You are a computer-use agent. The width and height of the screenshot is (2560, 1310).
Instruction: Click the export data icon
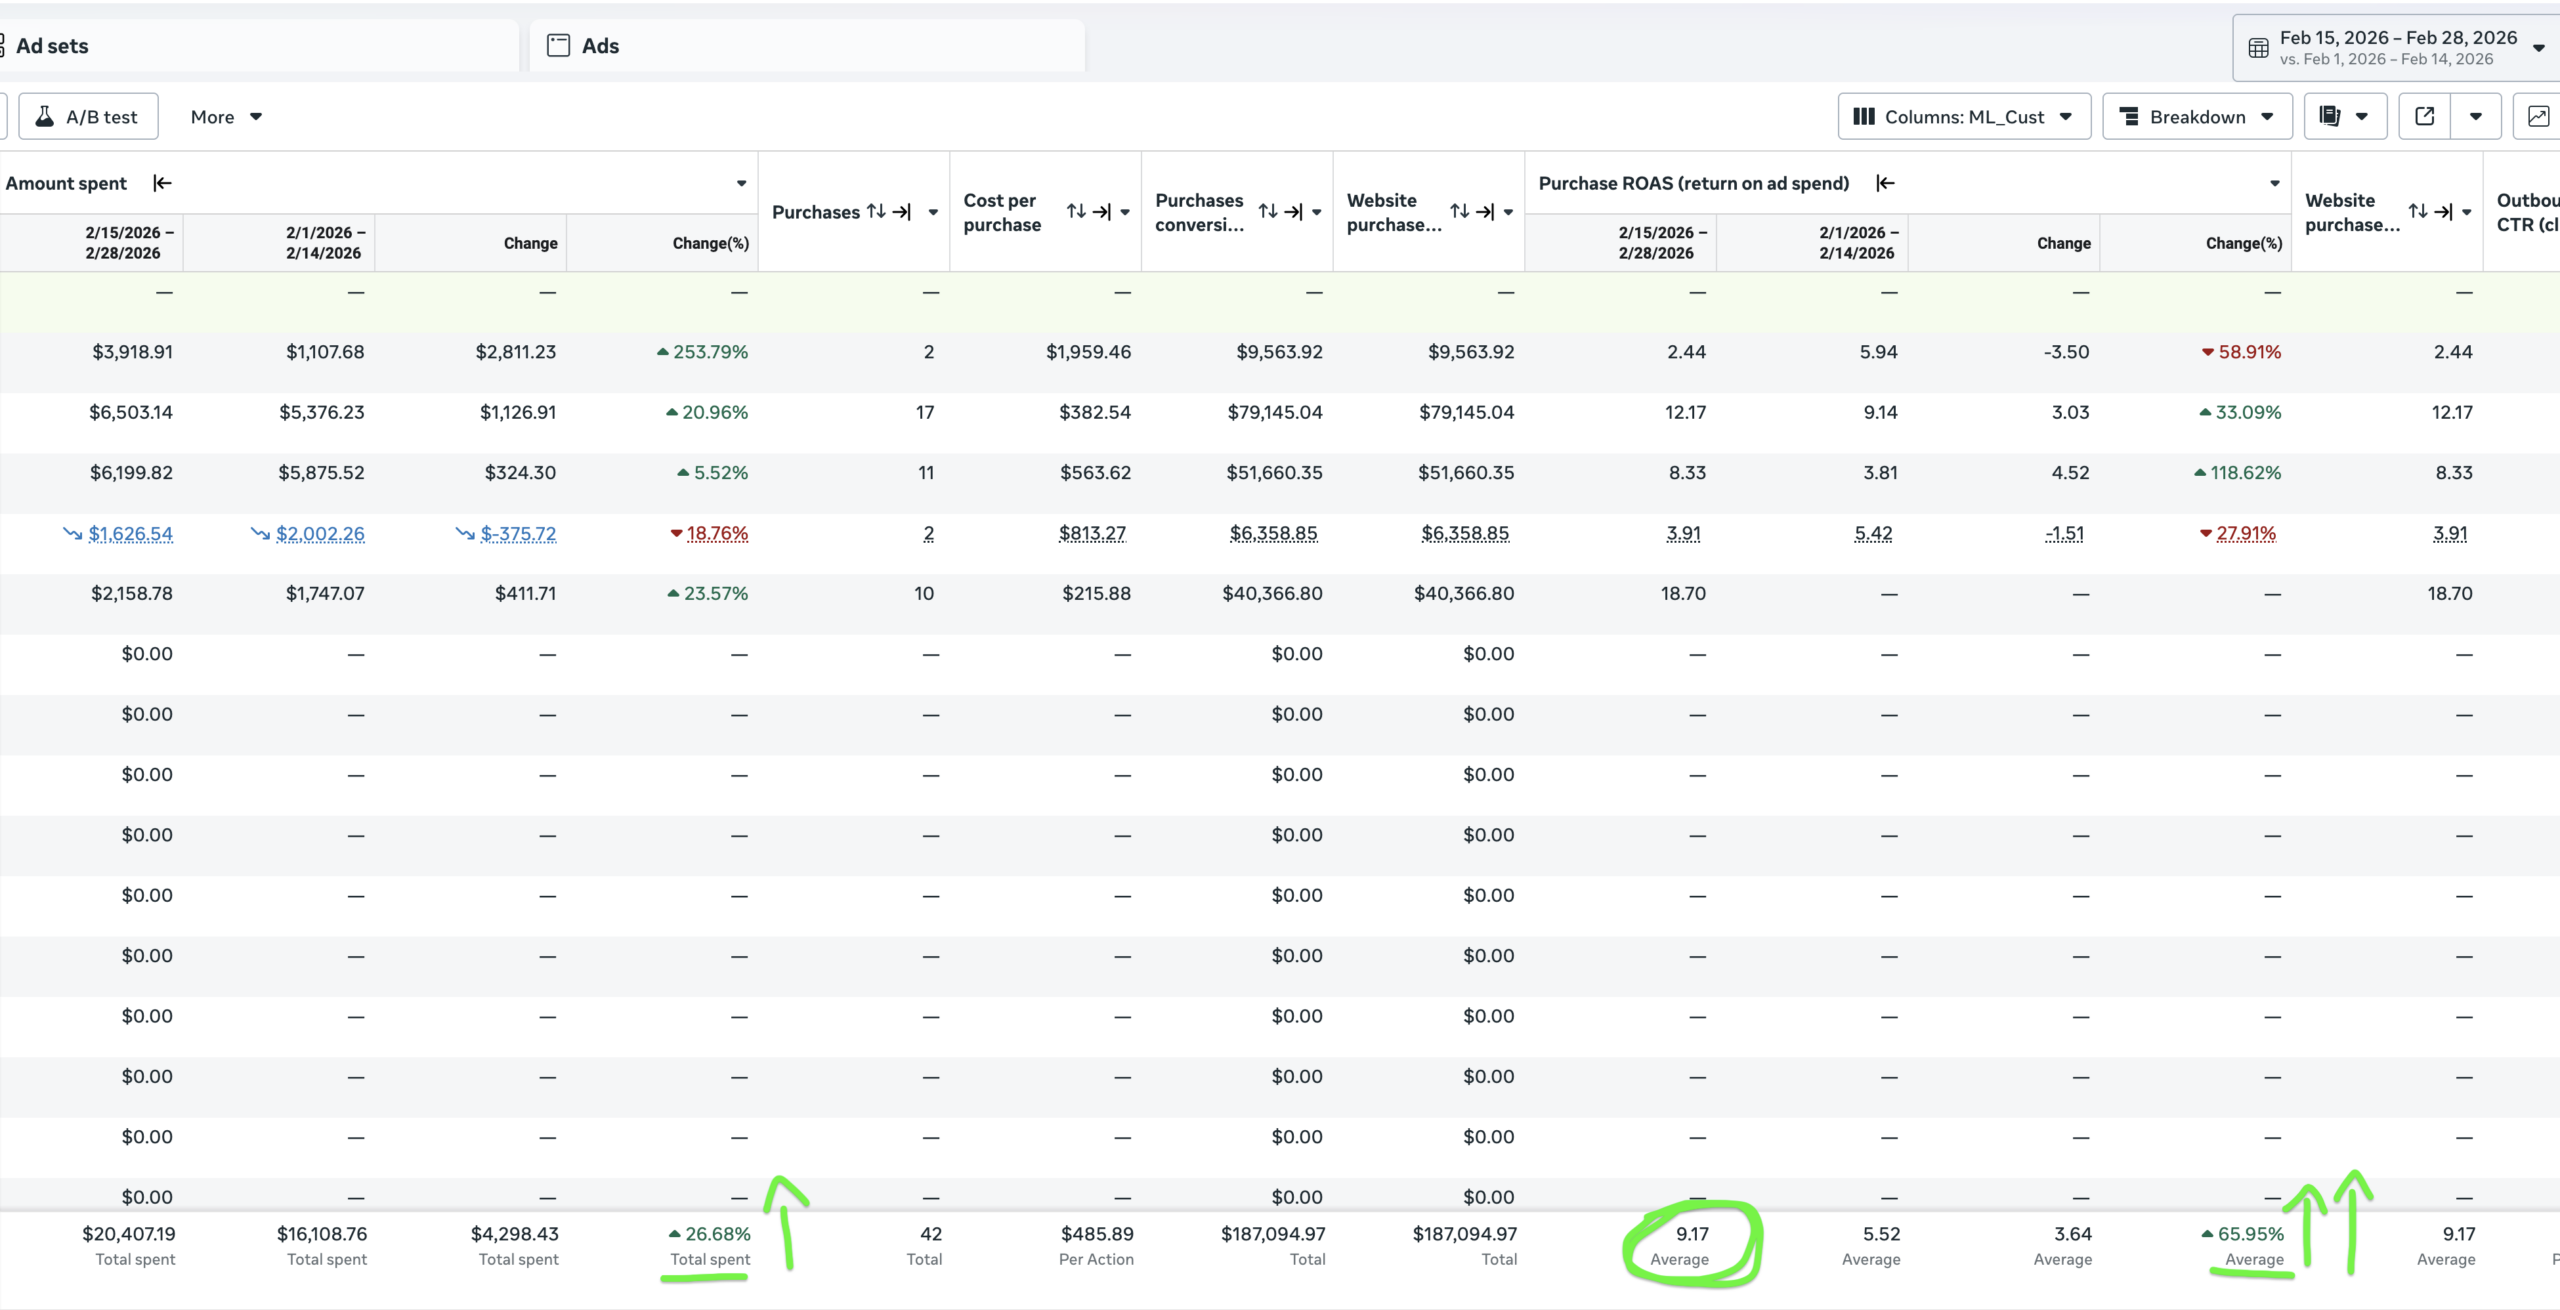(2424, 117)
